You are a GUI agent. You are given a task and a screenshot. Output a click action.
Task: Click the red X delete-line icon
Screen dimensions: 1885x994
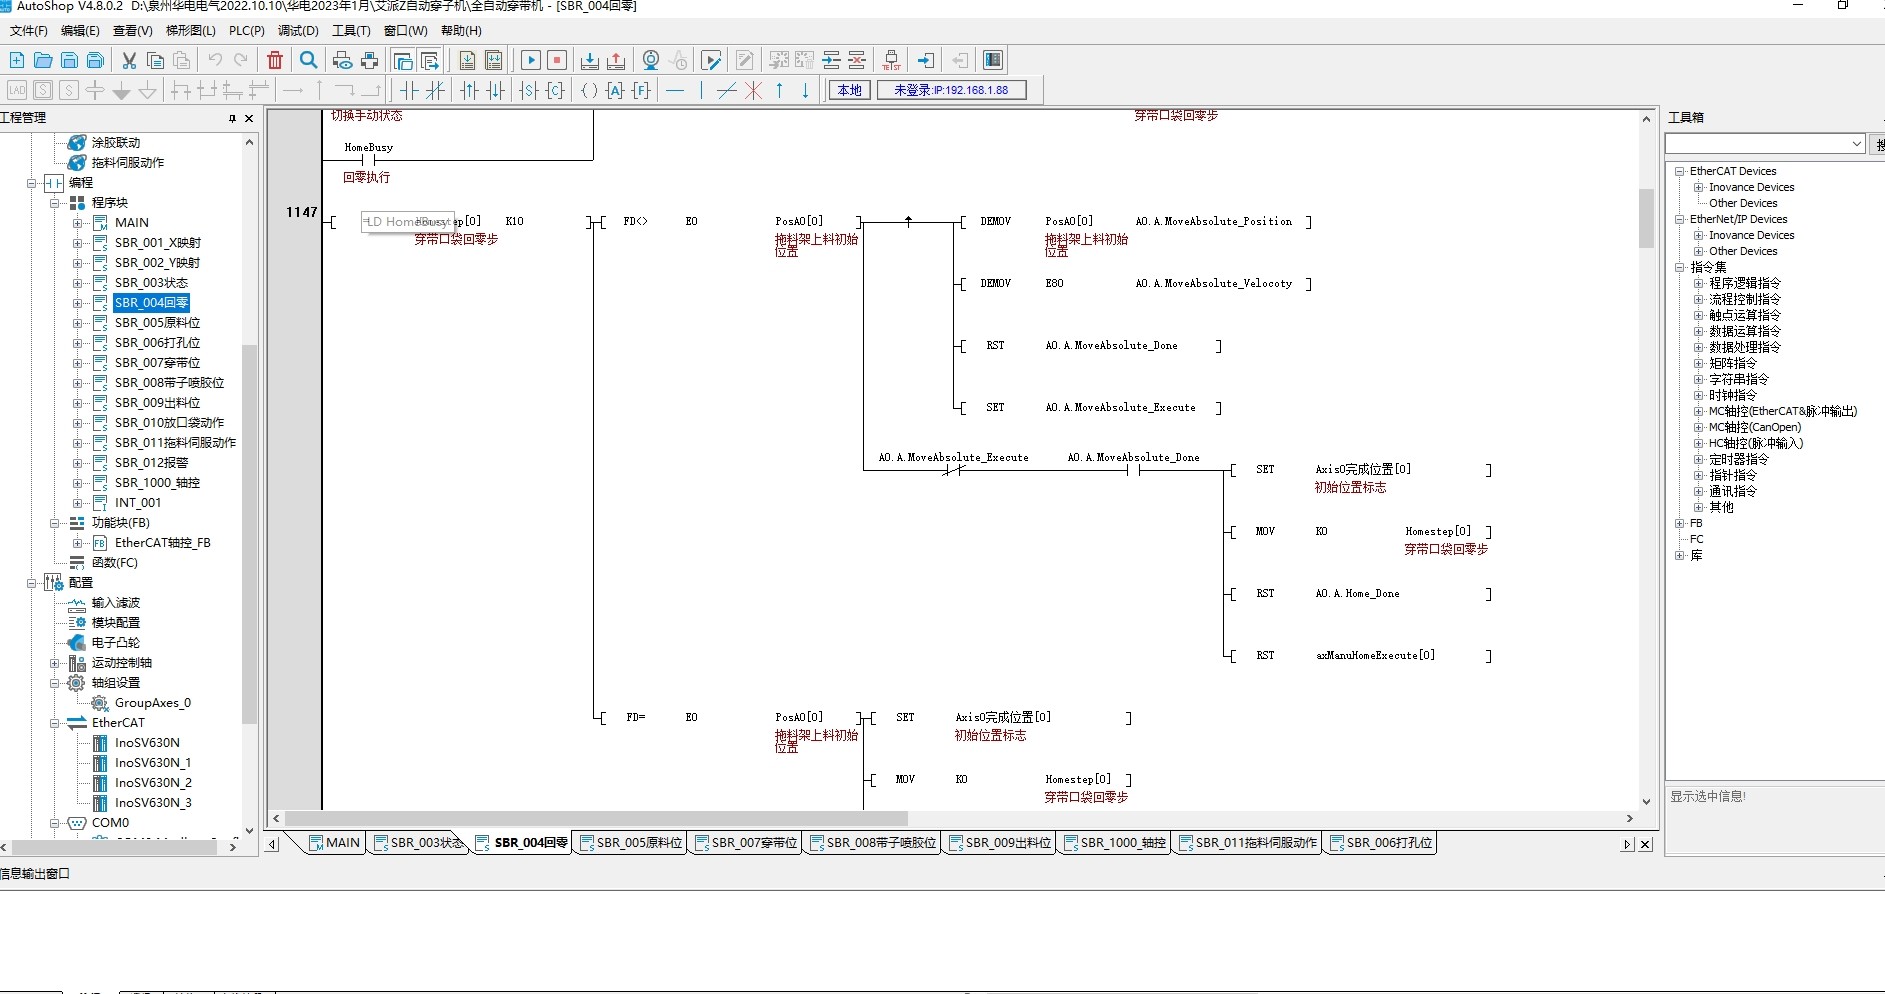coord(753,90)
